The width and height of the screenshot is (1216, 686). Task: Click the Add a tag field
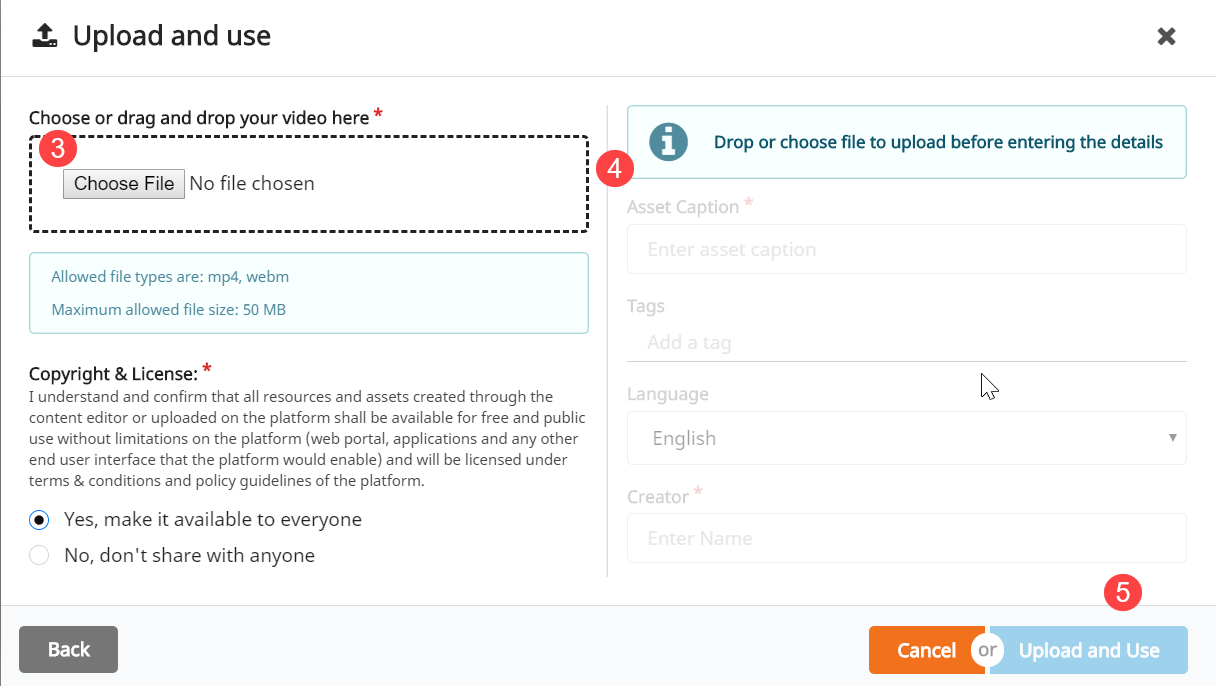pyautogui.click(x=905, y=342)
